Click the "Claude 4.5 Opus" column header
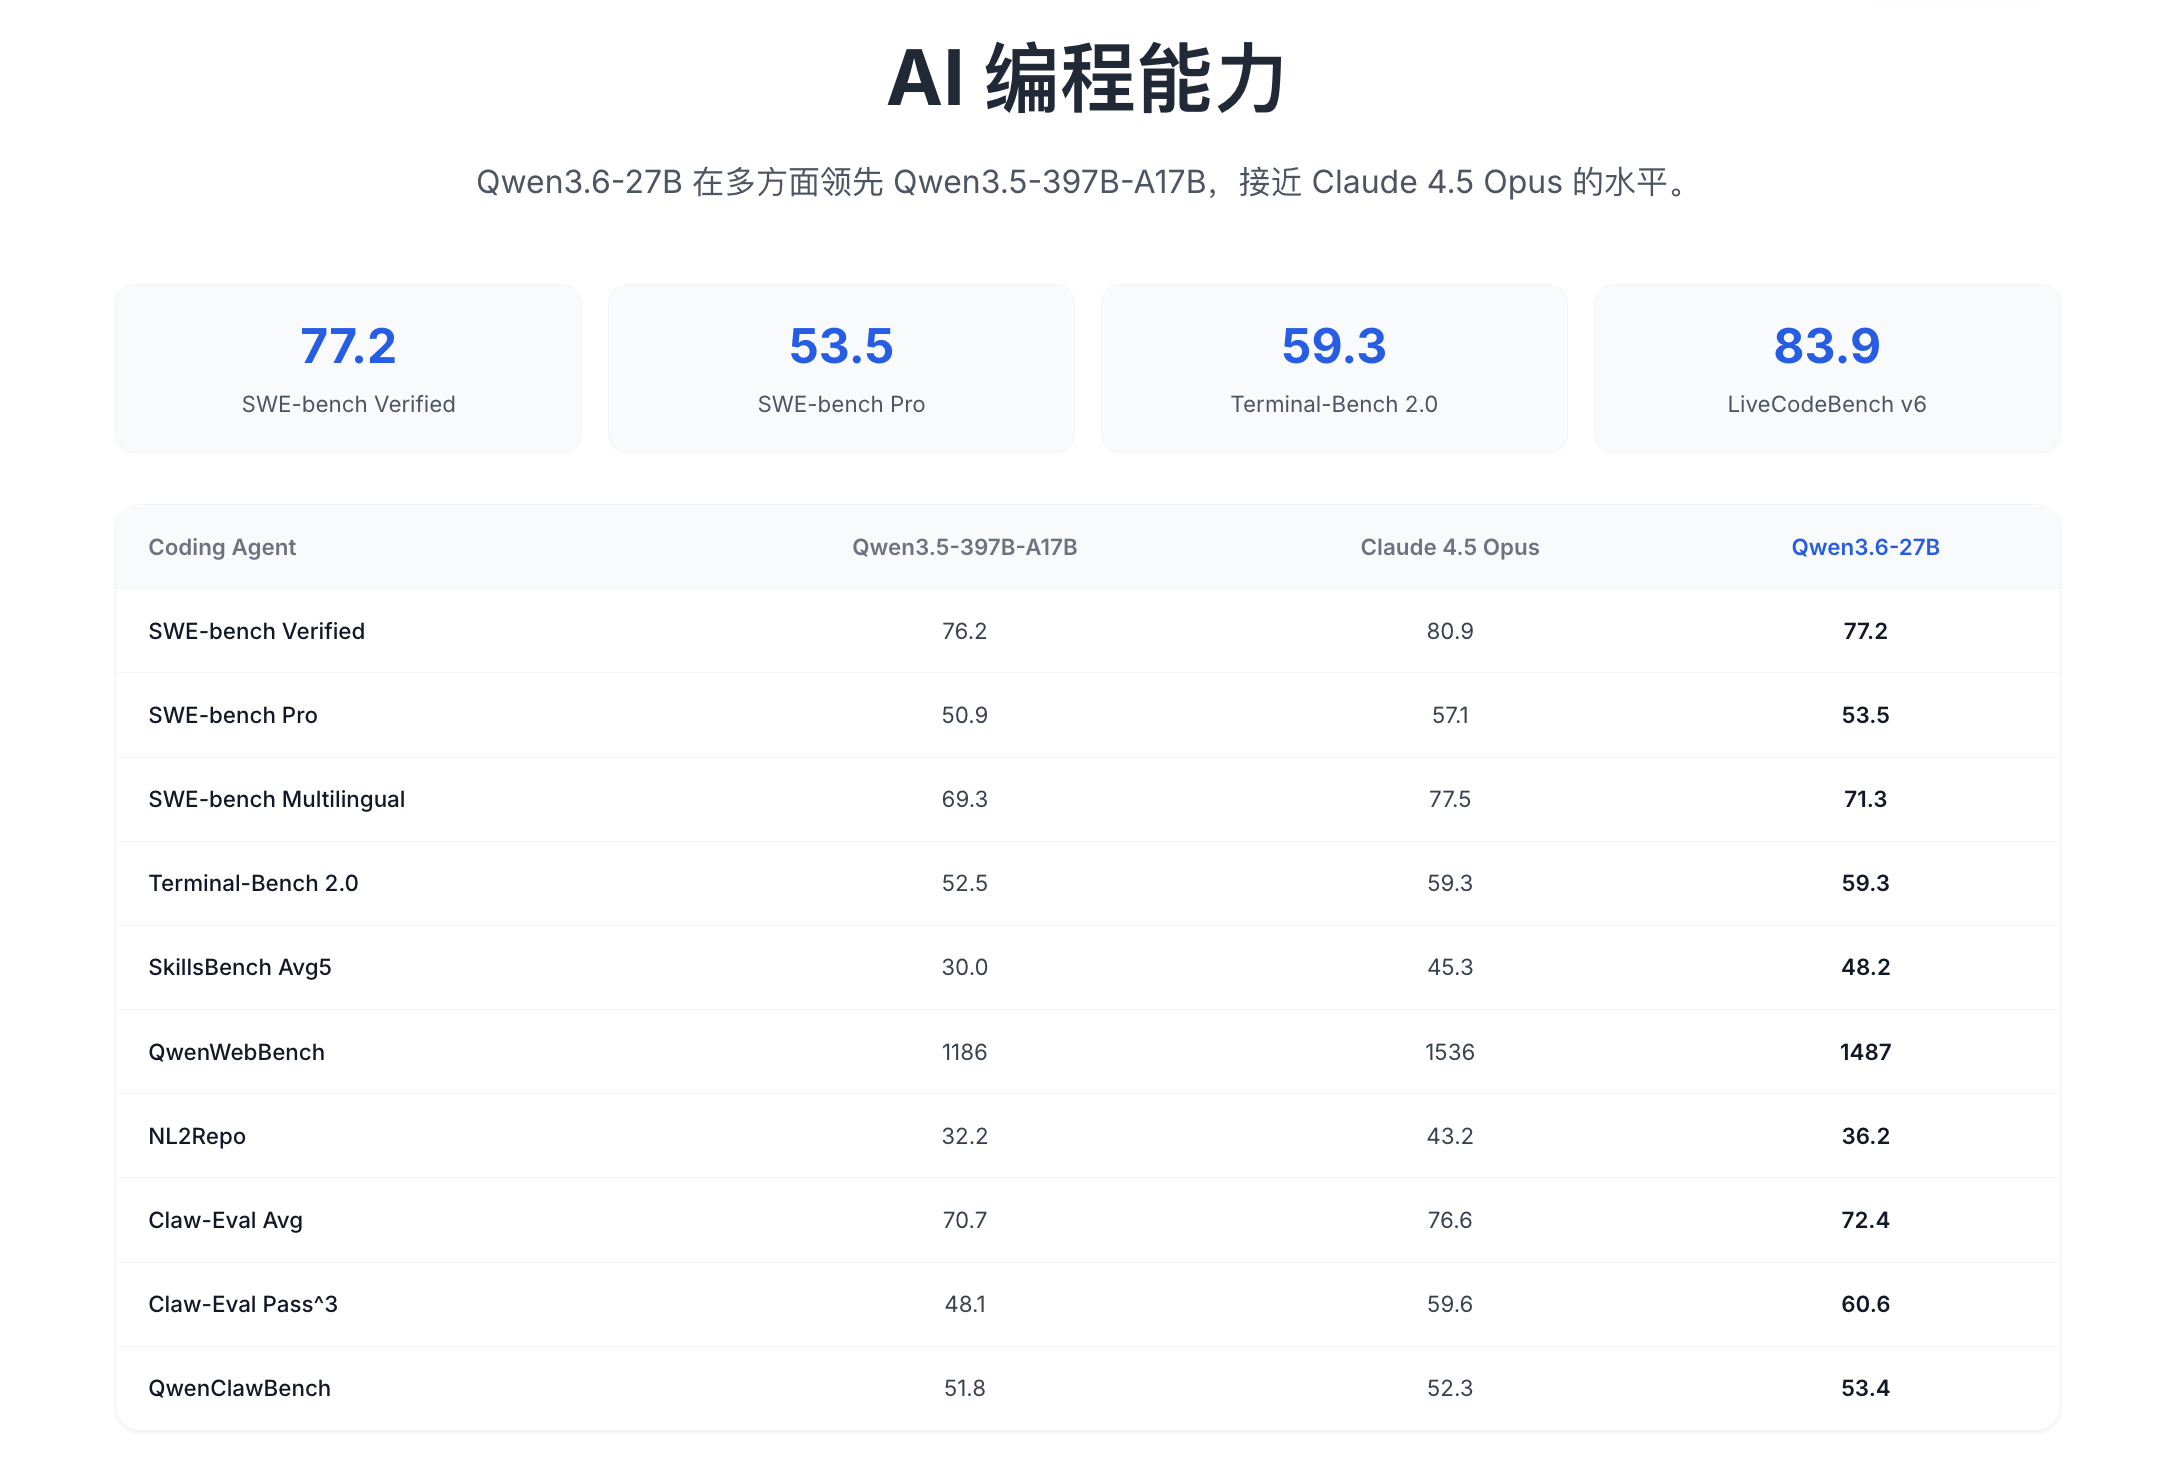Viewport: 2168px width, 1484px height. tap(1450, 547)
